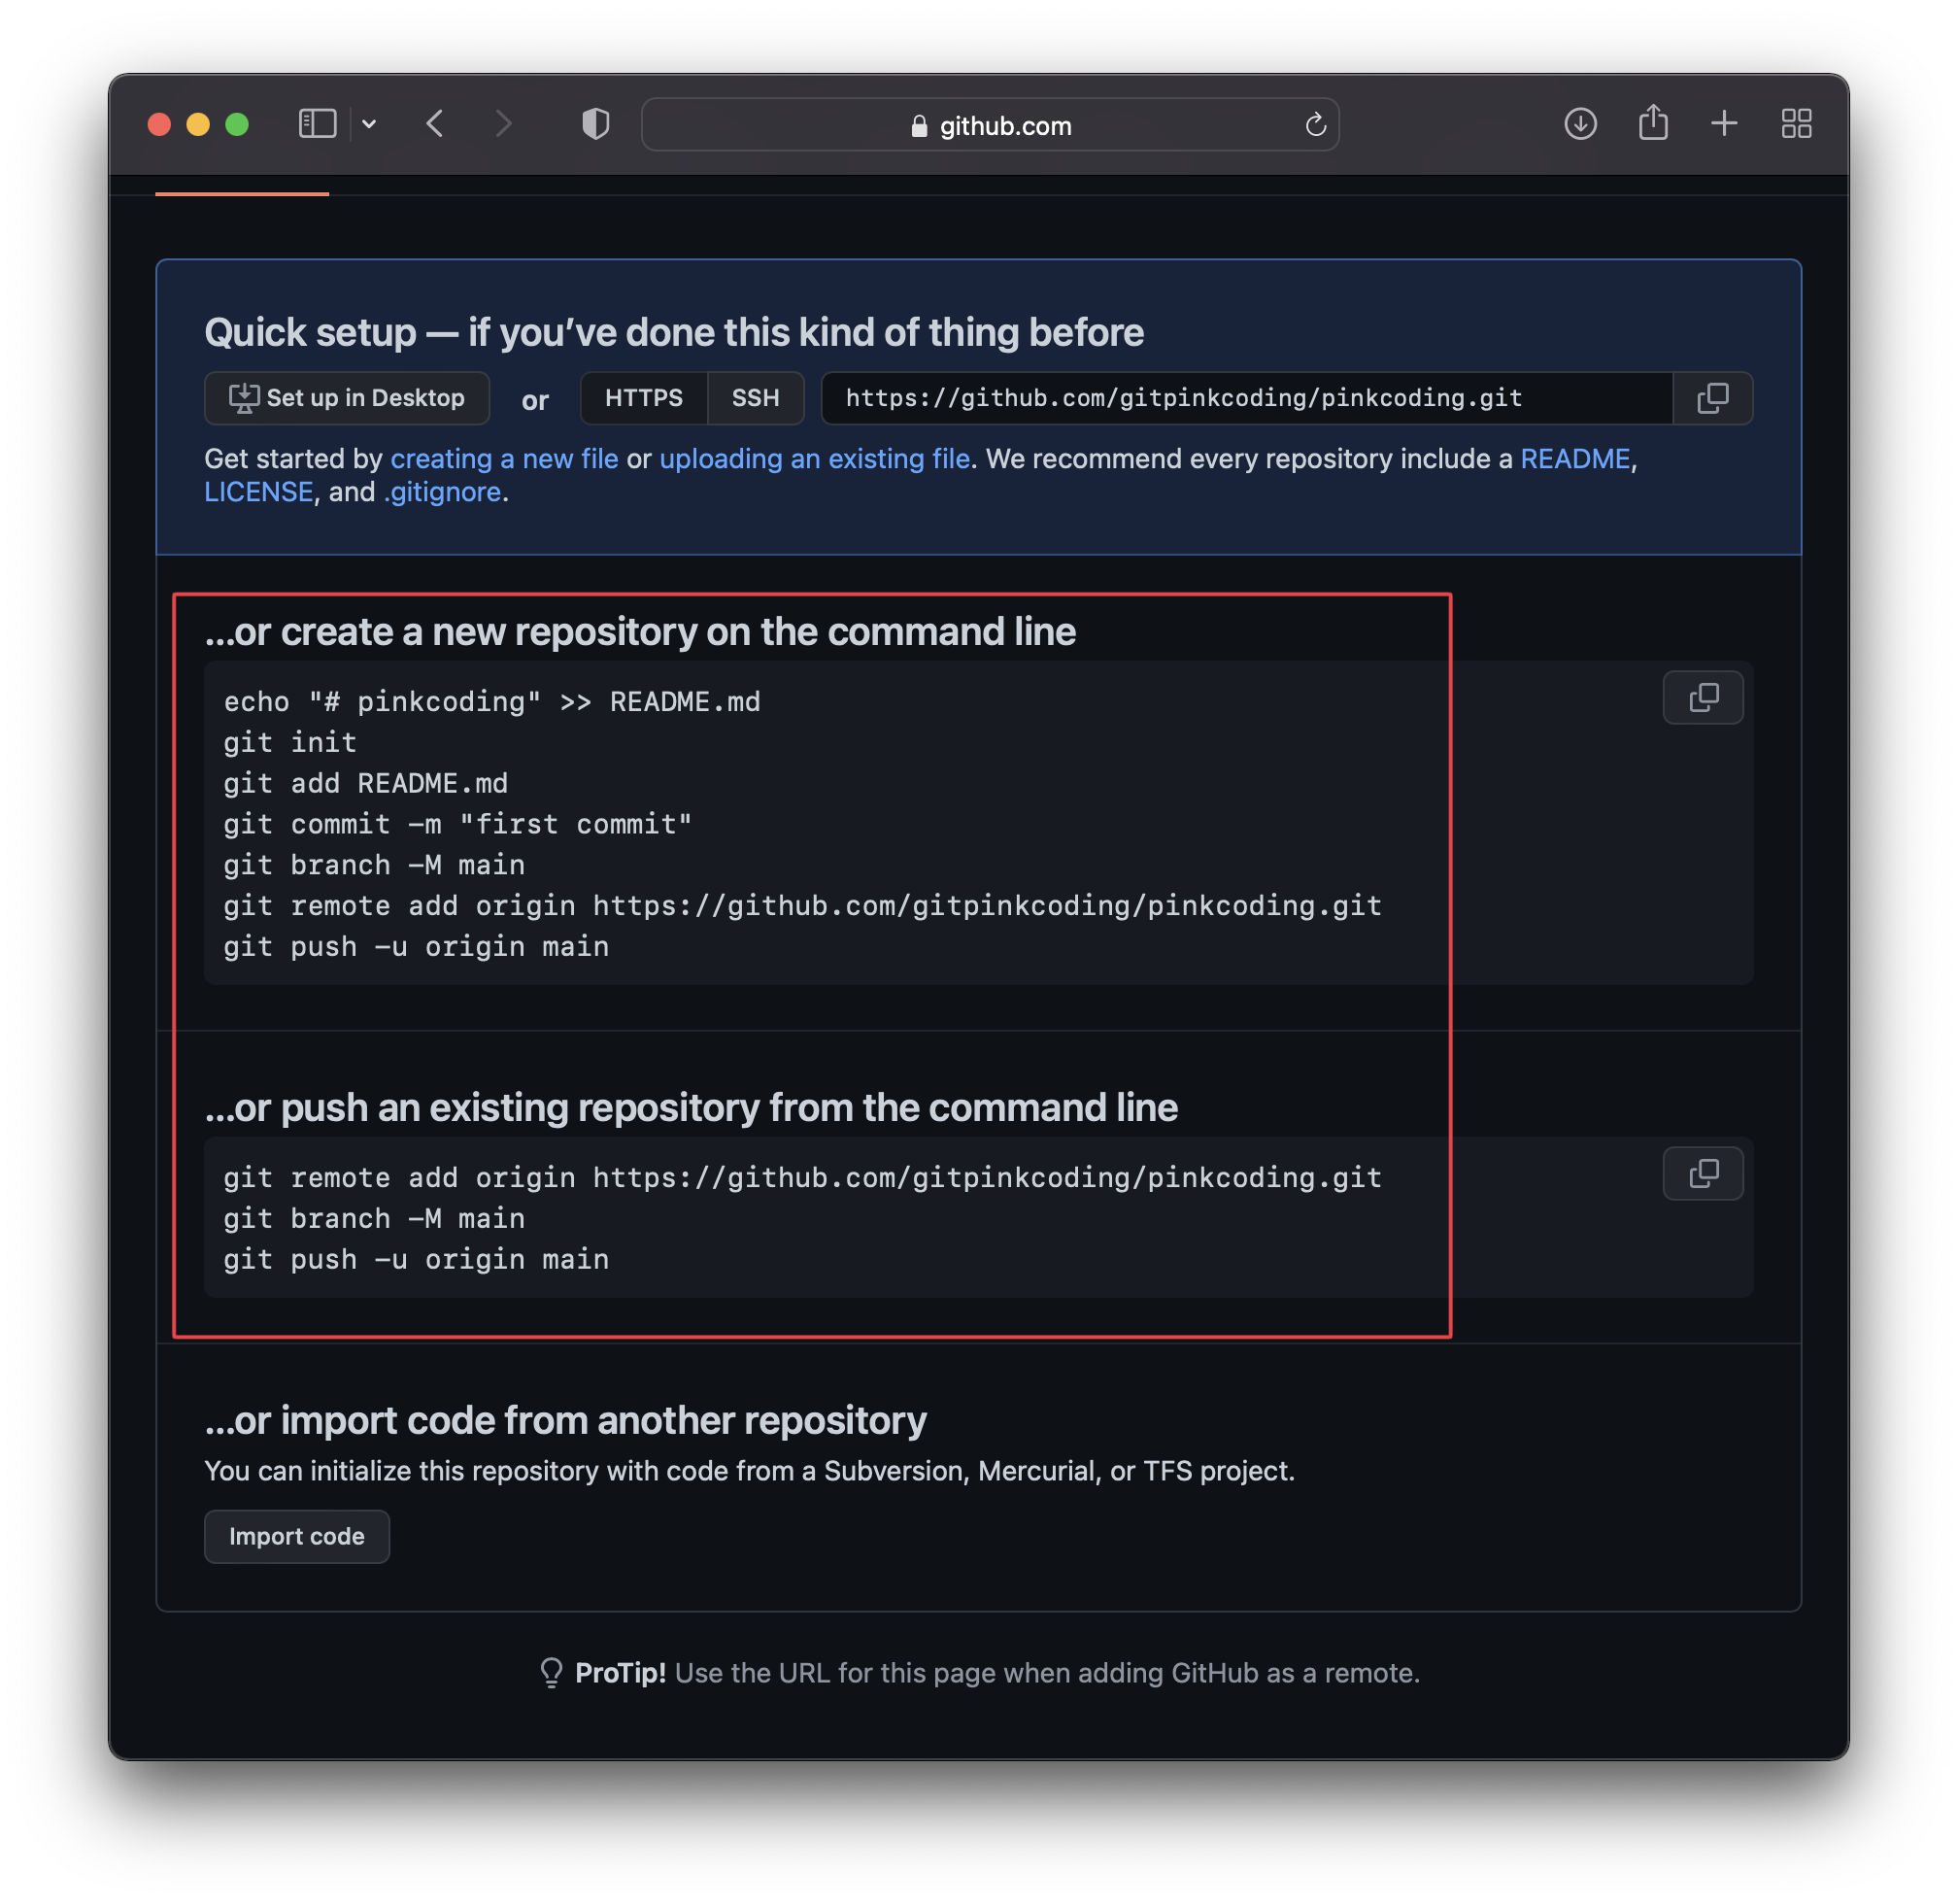Close the Safari window with red button
Viewport: 1958px width, 1904px height.
(x=159, y=124)
